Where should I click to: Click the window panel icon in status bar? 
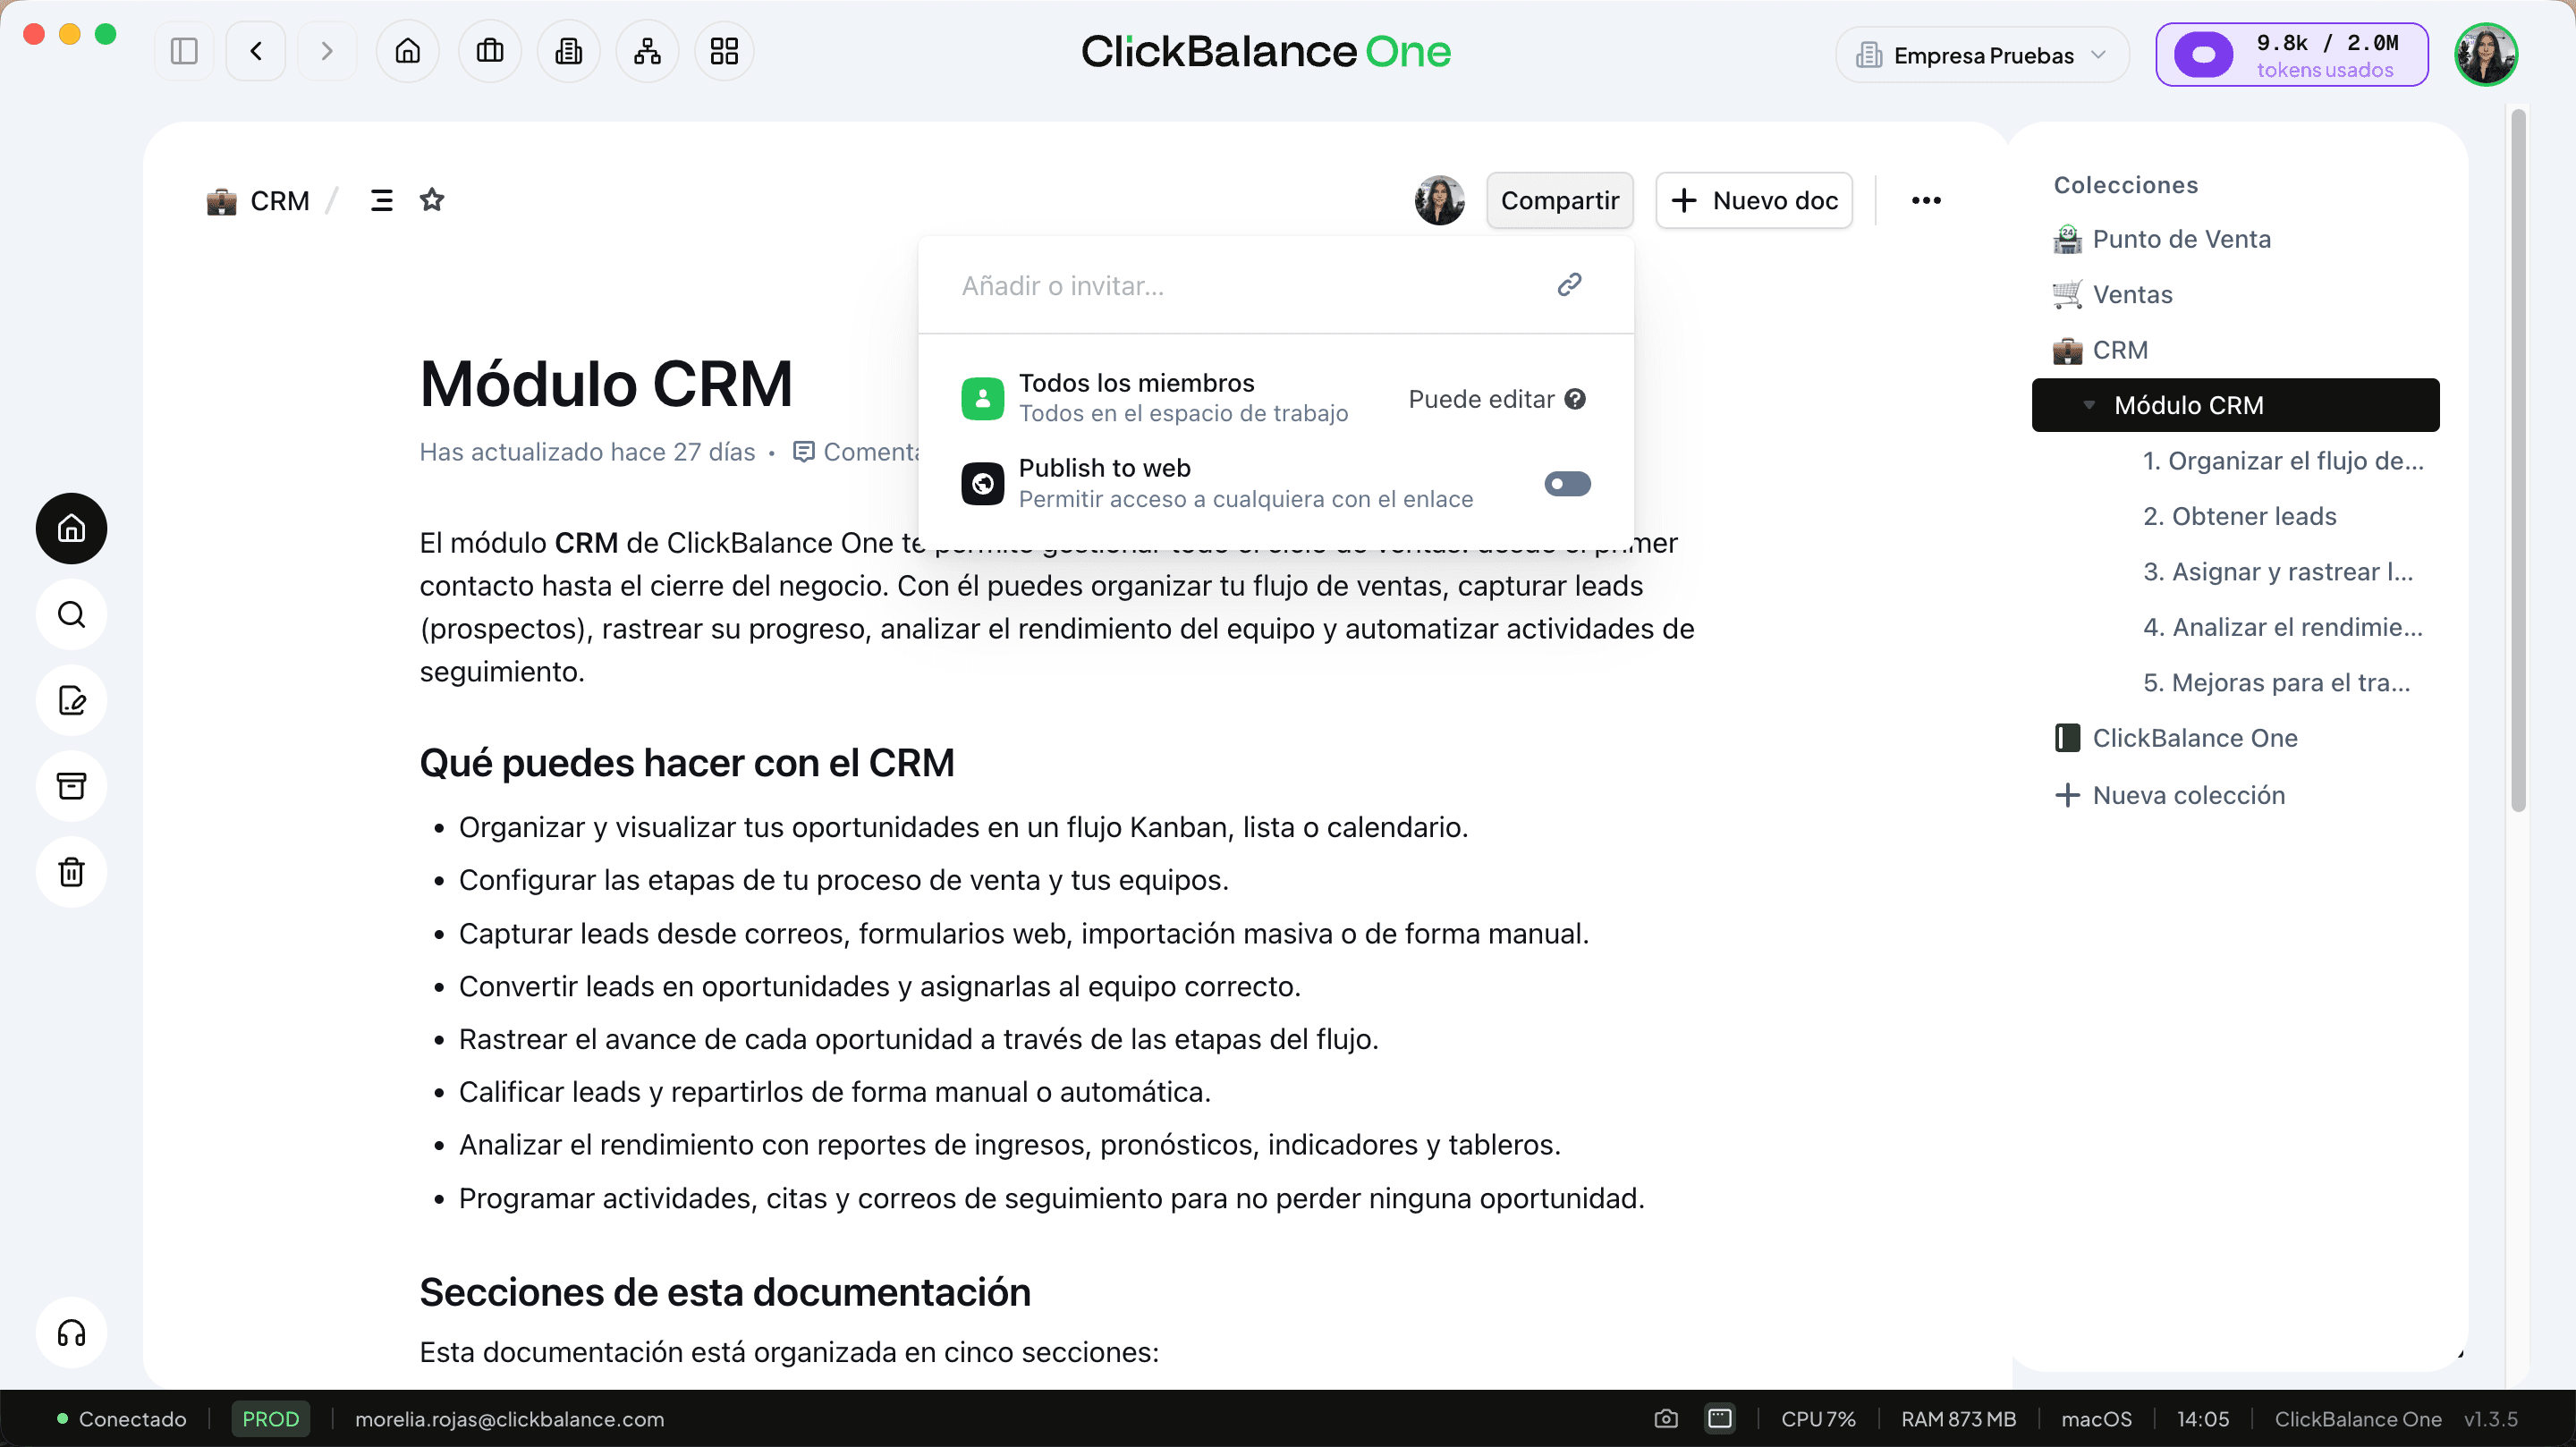(1719, 1419)
